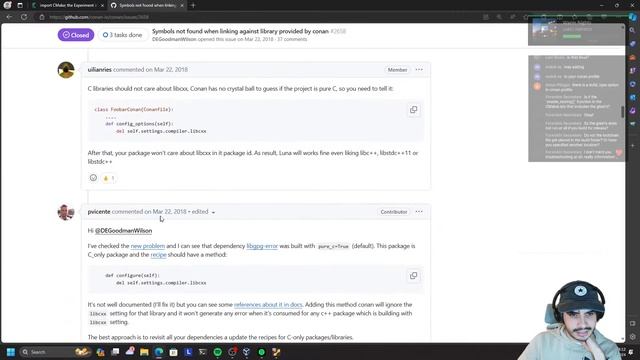Click the Member badge on uilianries's comment
640x360 pixels.
coord(397,70)
